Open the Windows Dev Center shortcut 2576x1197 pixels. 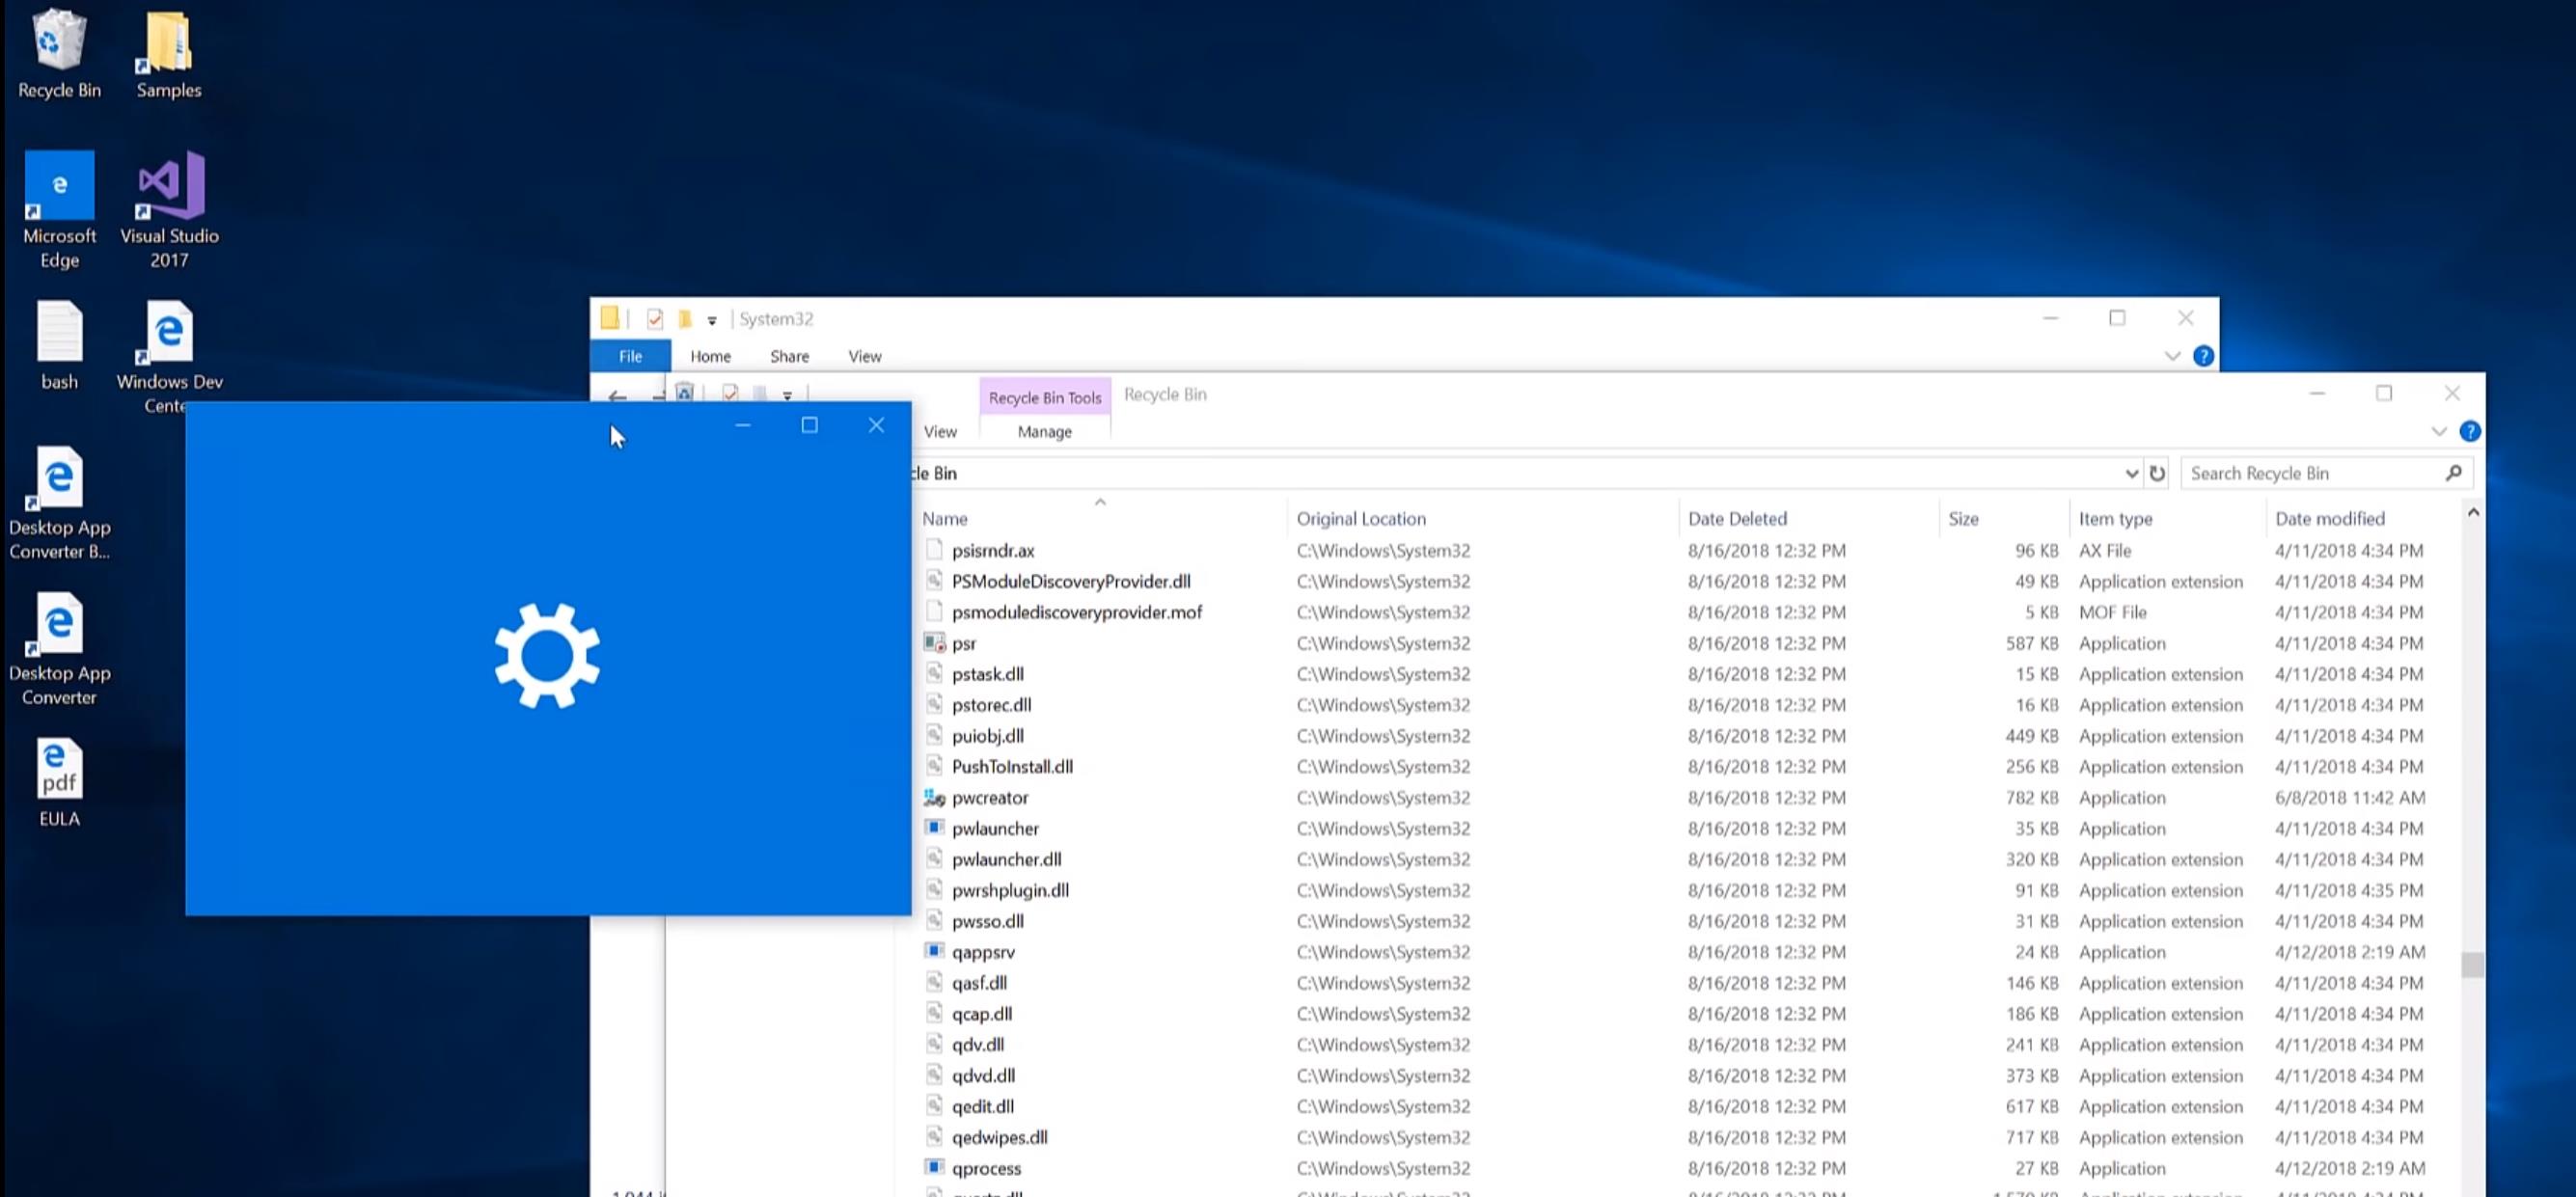pos(166,330)
